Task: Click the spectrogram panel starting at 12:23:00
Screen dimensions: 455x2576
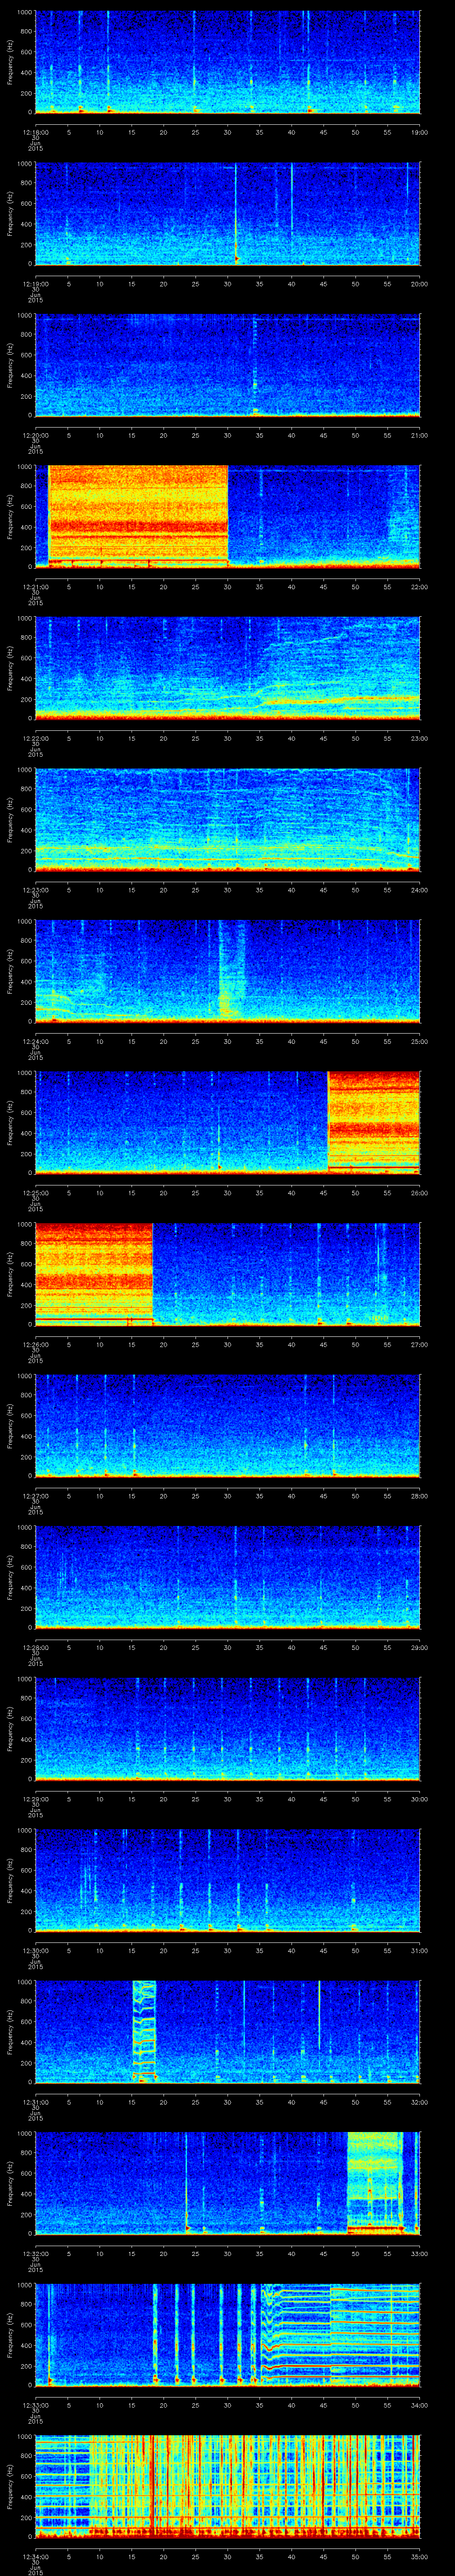Action: 227,820
